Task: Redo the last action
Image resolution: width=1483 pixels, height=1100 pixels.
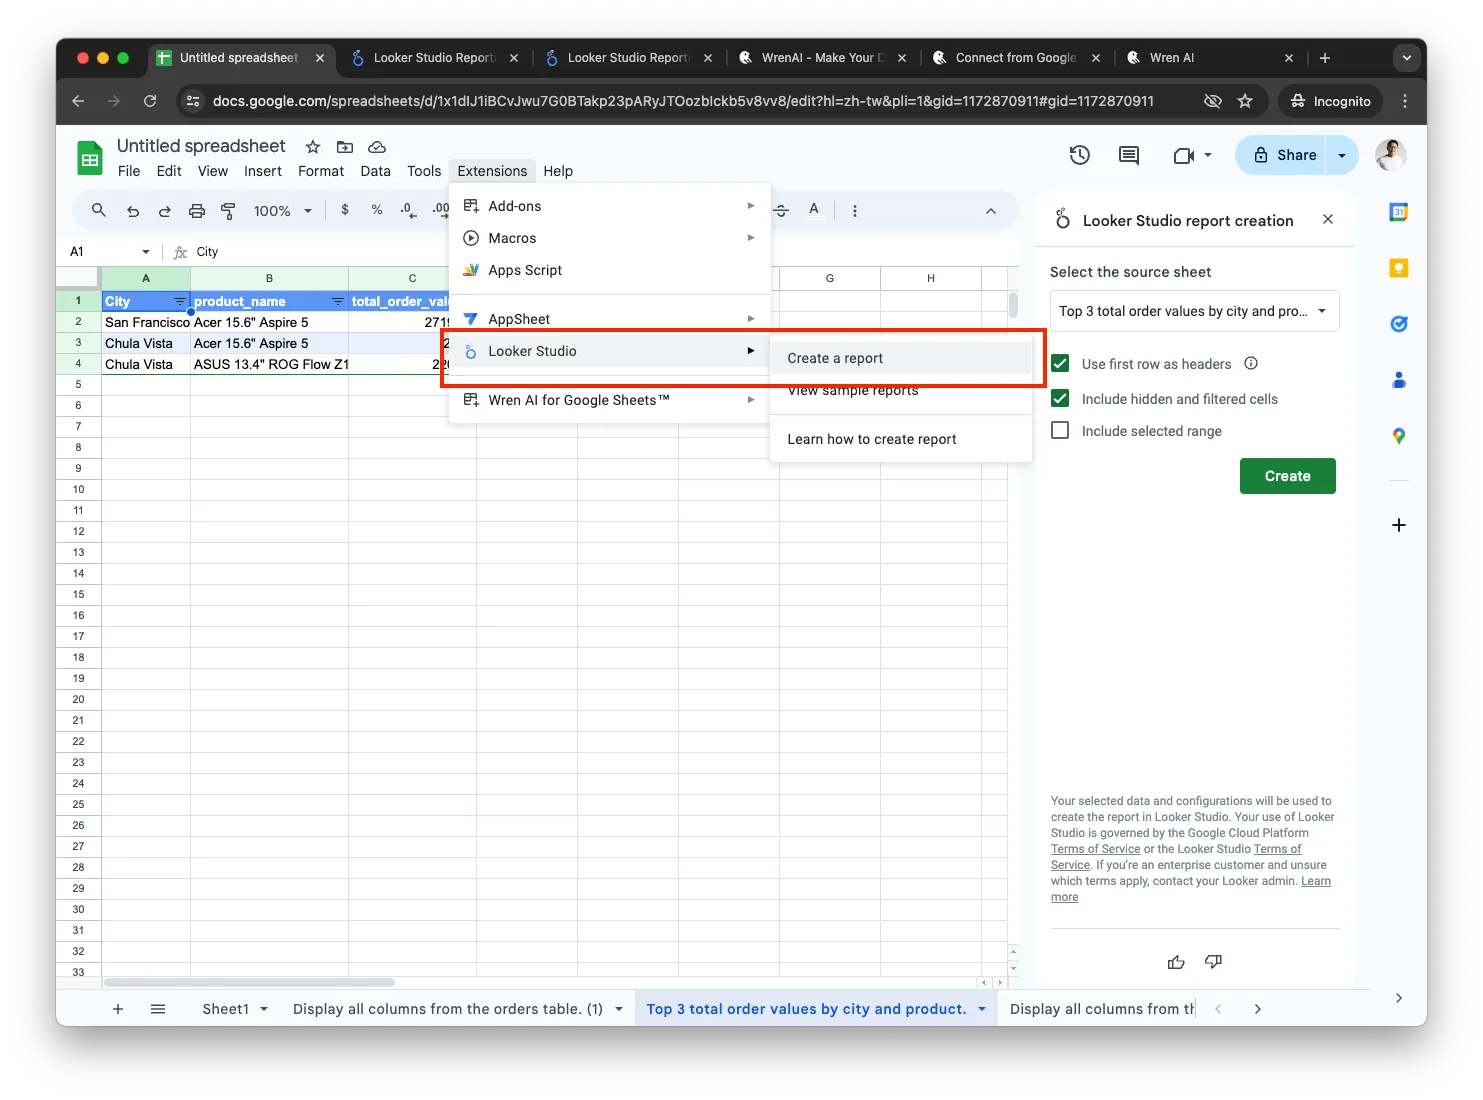Action: click(165, 211)
